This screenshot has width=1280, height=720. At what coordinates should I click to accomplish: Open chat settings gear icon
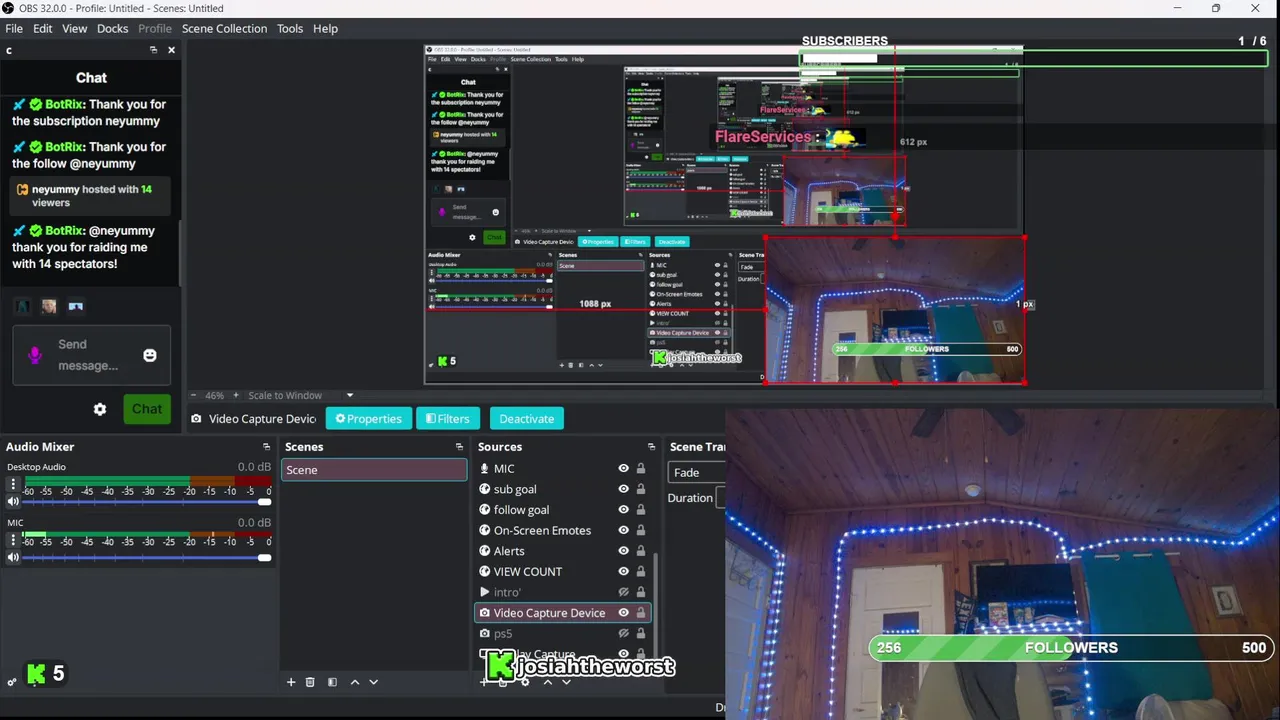100,409
